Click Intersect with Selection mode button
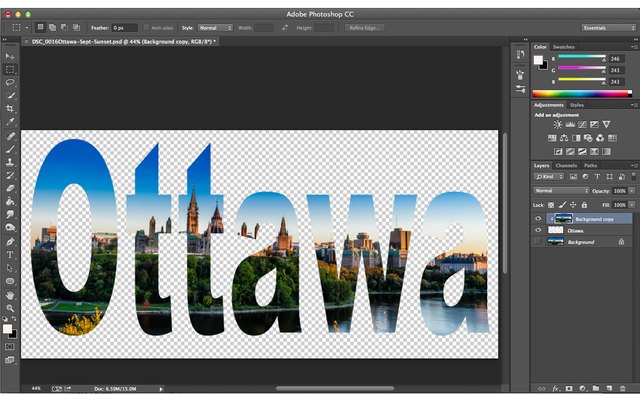Viewport: 640px width, 394px height. [x=76, y=27]
